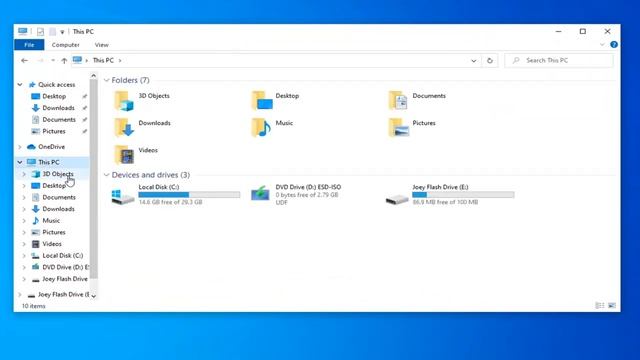This screenshot has width=640, height=360.
Task: Expand 3D Objects node in tree
Action: (24, 174)
